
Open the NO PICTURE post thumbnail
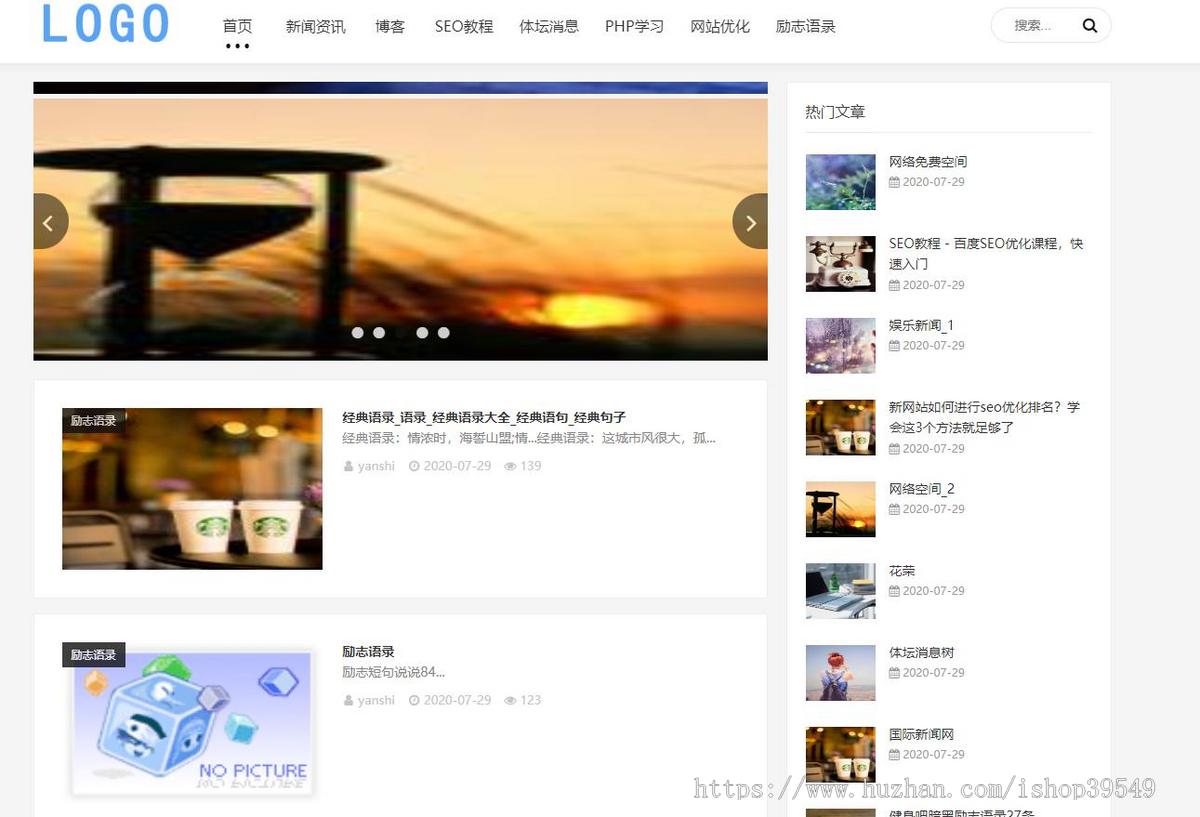(x=192, y=722)
